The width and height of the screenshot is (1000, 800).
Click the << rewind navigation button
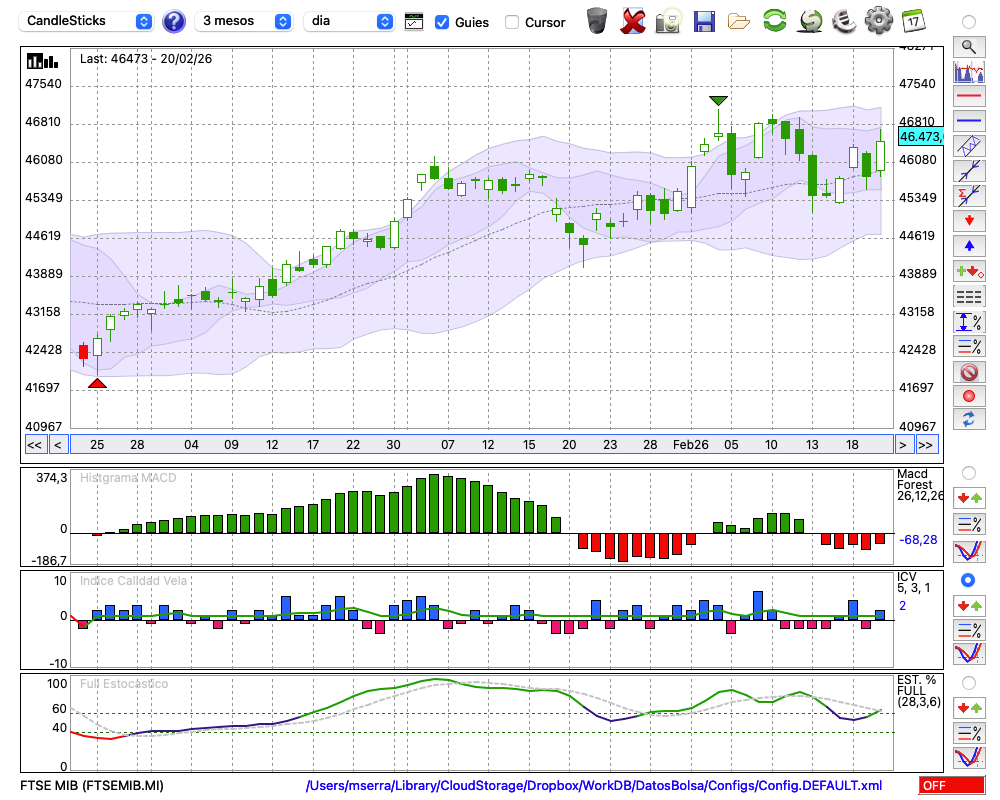(x=34, y=444)
